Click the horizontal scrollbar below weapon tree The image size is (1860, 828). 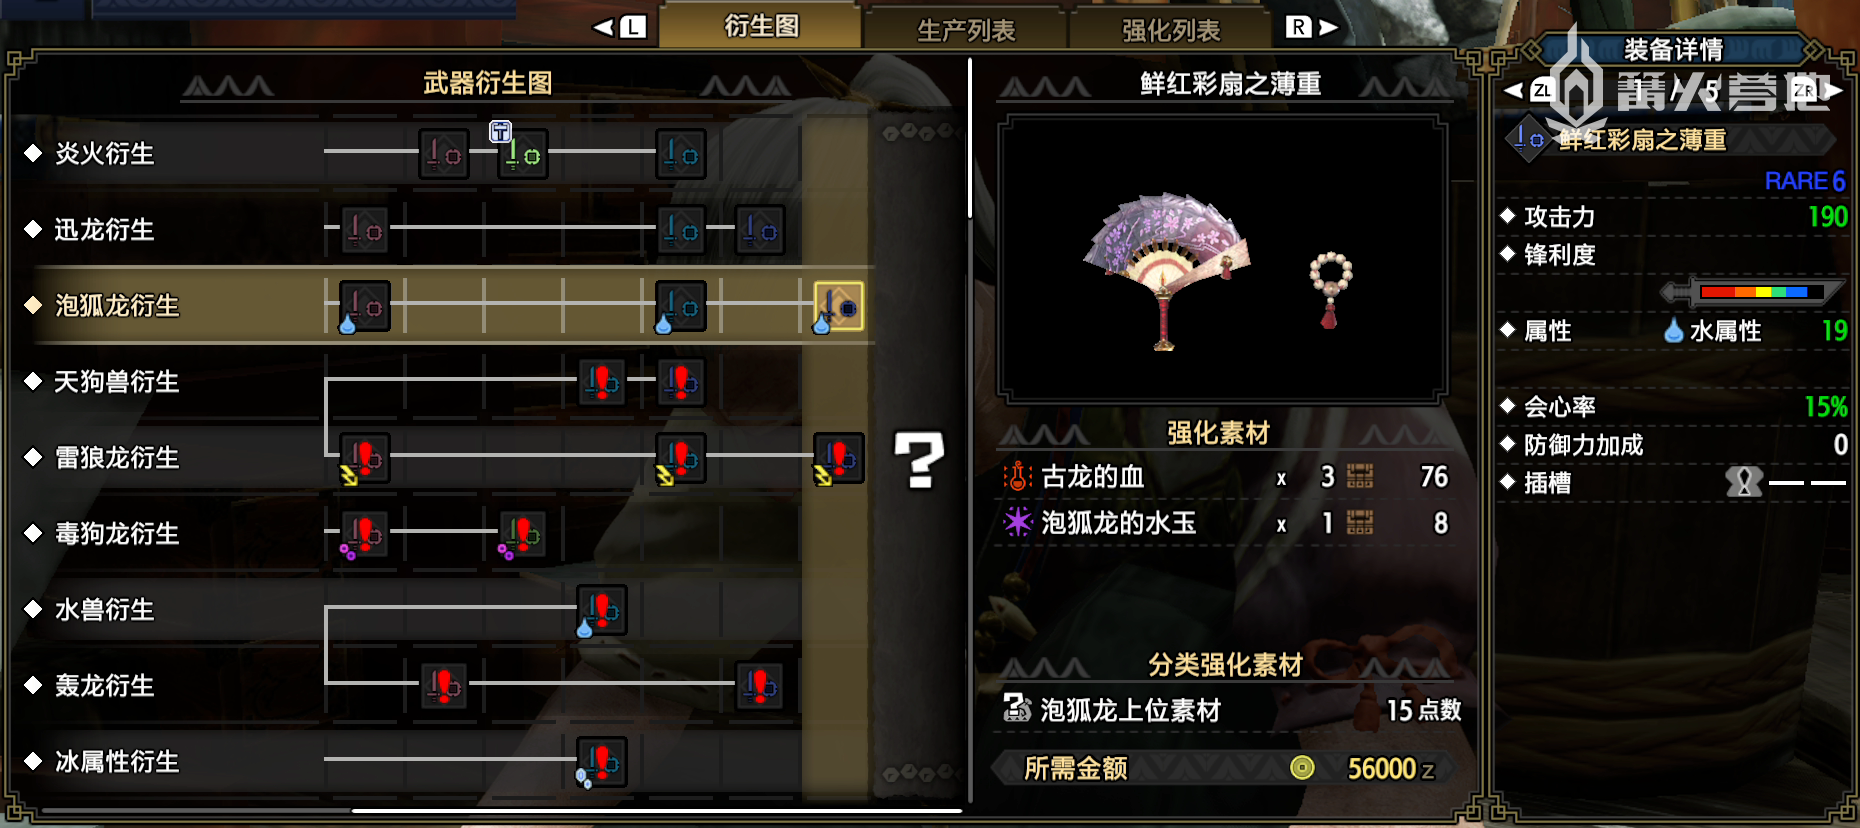pos(657,810)
